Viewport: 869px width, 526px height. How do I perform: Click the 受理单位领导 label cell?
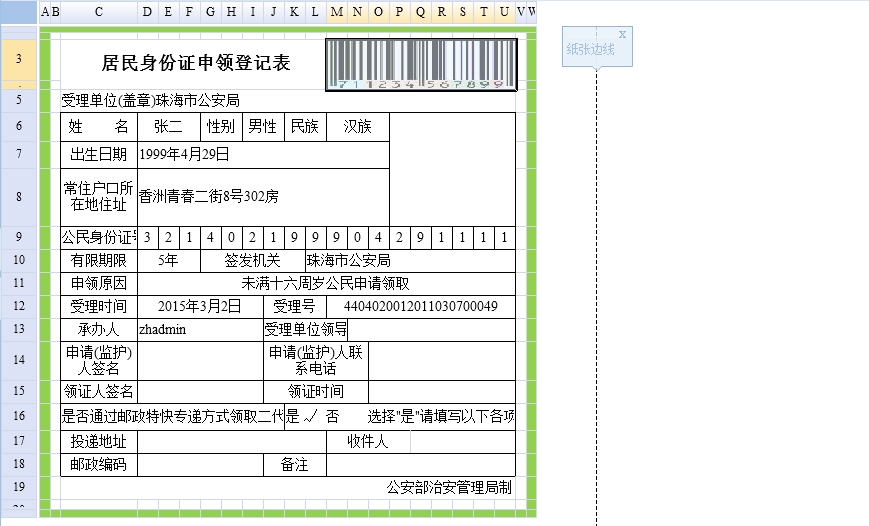pos(305,330)
